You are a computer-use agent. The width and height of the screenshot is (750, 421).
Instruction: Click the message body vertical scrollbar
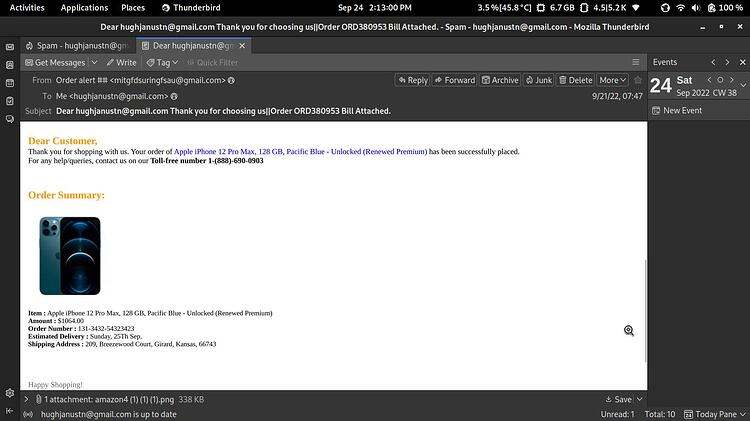pos(645,311)
